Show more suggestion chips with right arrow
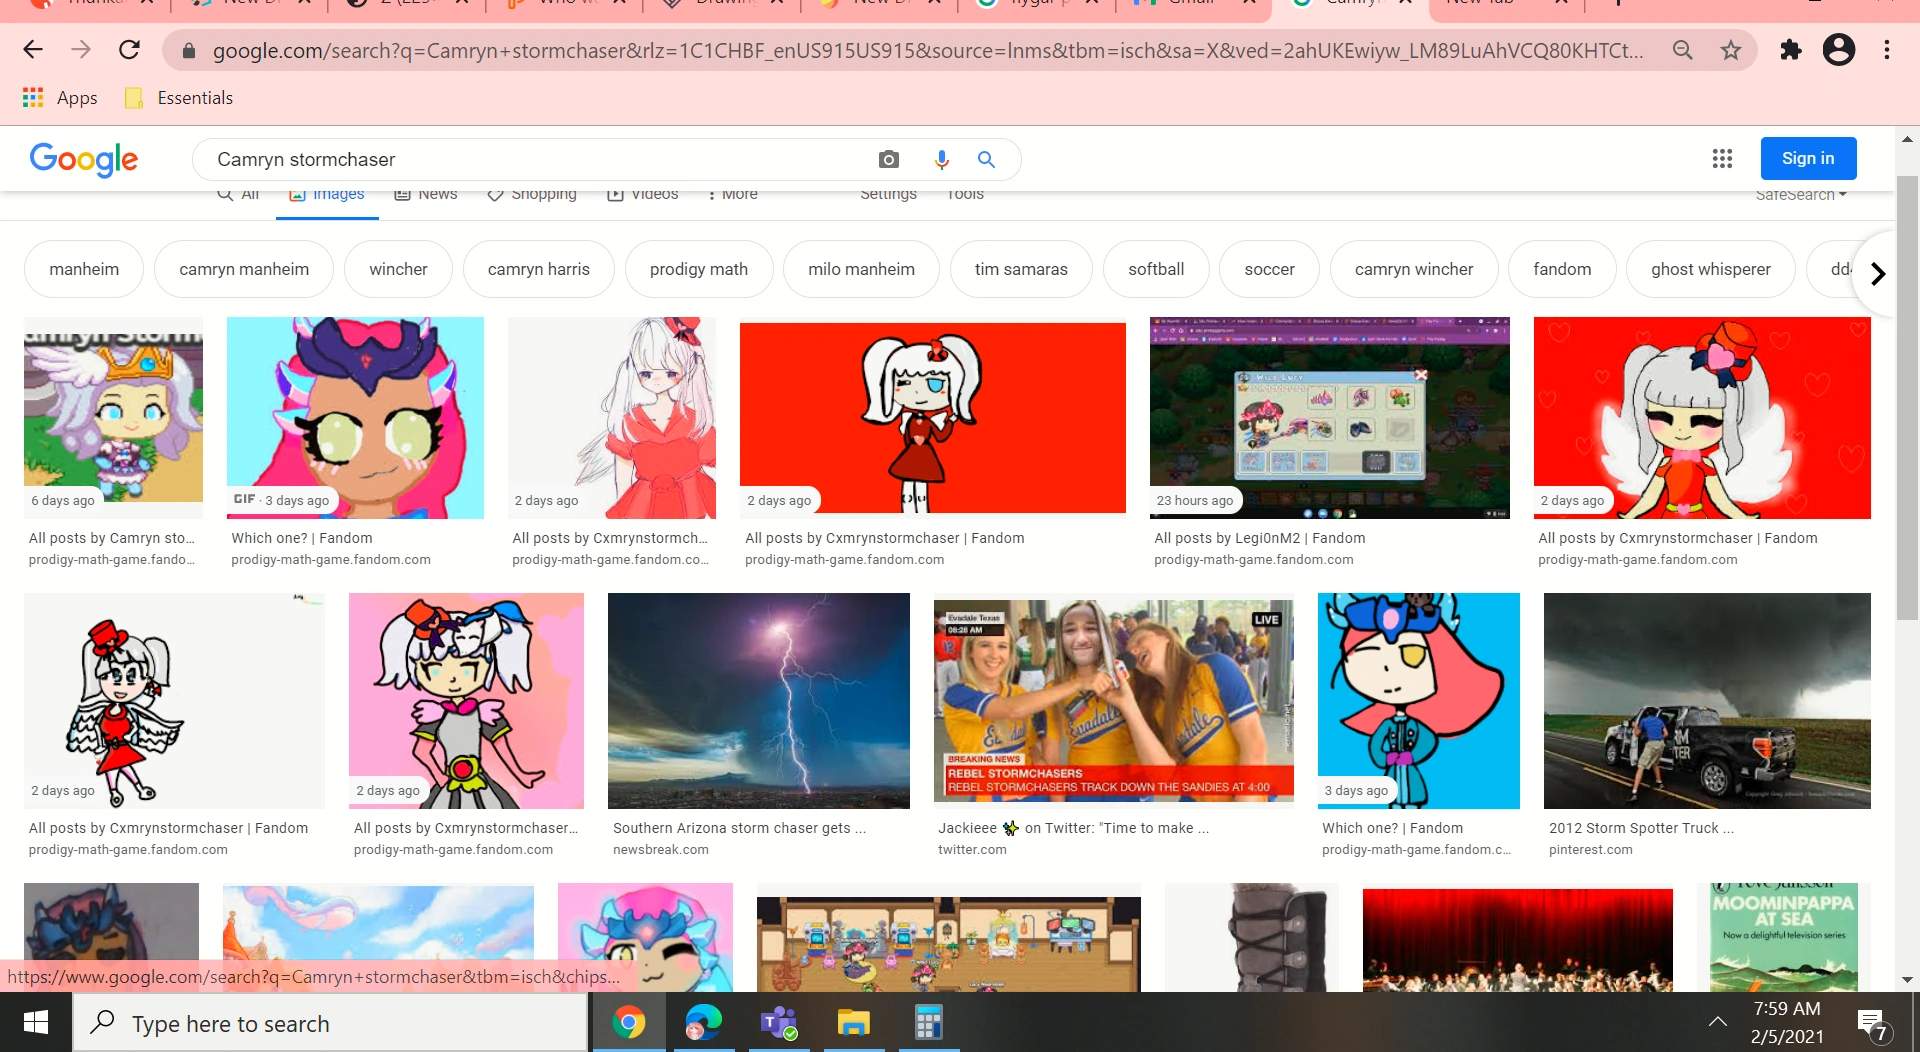Viewport: 1920px width, 1052px height. pyautogui.click(x=1878, y=273)
